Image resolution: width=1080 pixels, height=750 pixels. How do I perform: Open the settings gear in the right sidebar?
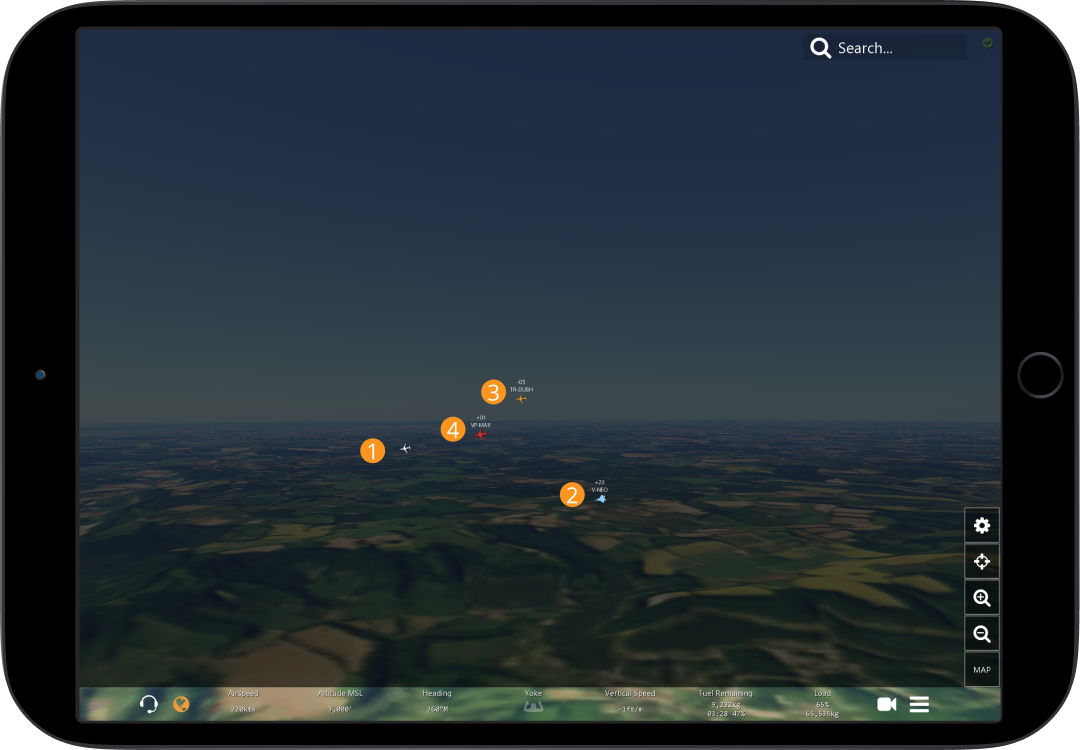point(981,525)
